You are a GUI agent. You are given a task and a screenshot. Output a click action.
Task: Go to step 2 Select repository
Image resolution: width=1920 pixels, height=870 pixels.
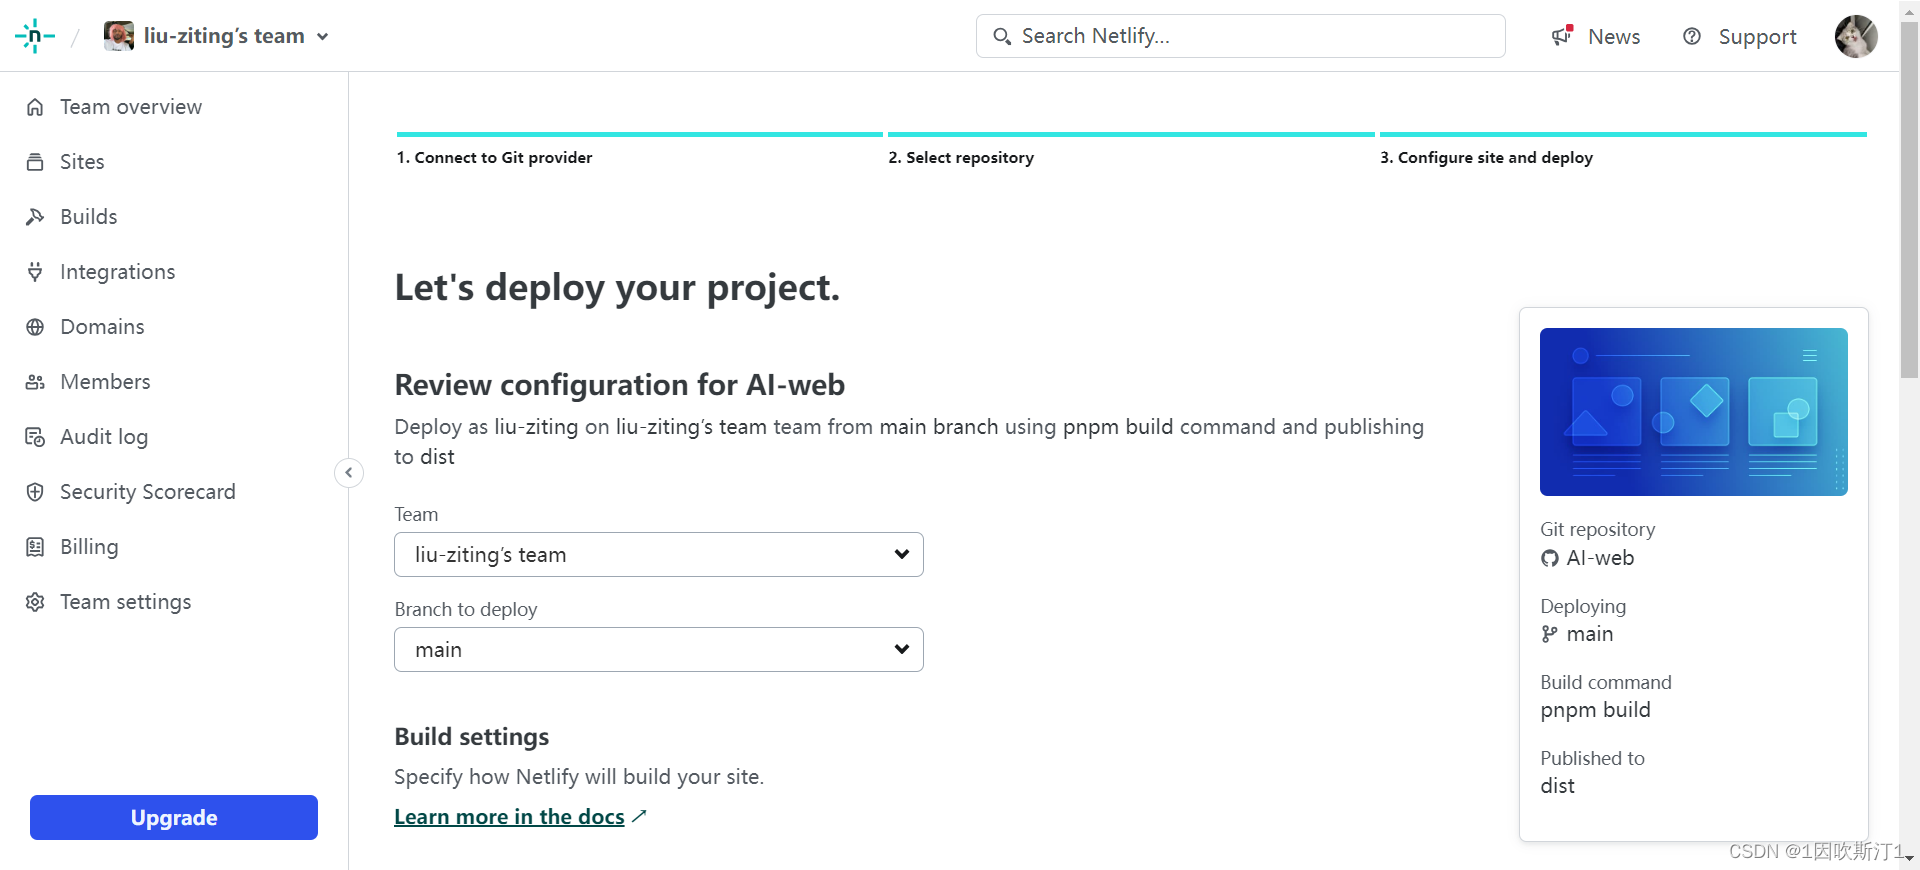pos(961,158)
